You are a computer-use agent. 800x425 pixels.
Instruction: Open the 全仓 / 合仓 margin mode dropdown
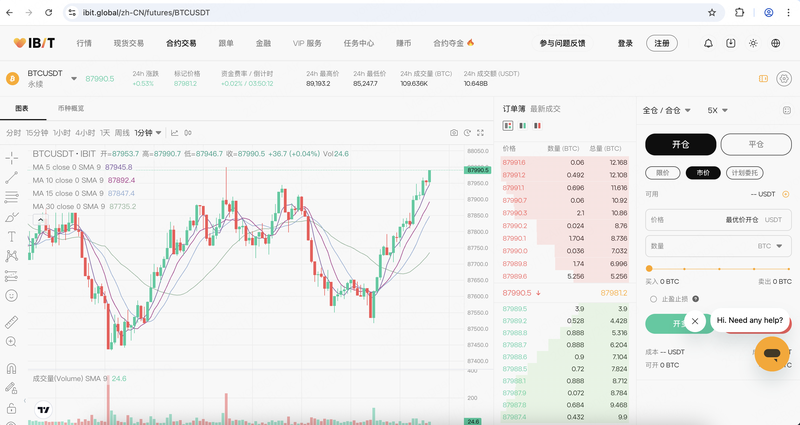click(666, 110)
